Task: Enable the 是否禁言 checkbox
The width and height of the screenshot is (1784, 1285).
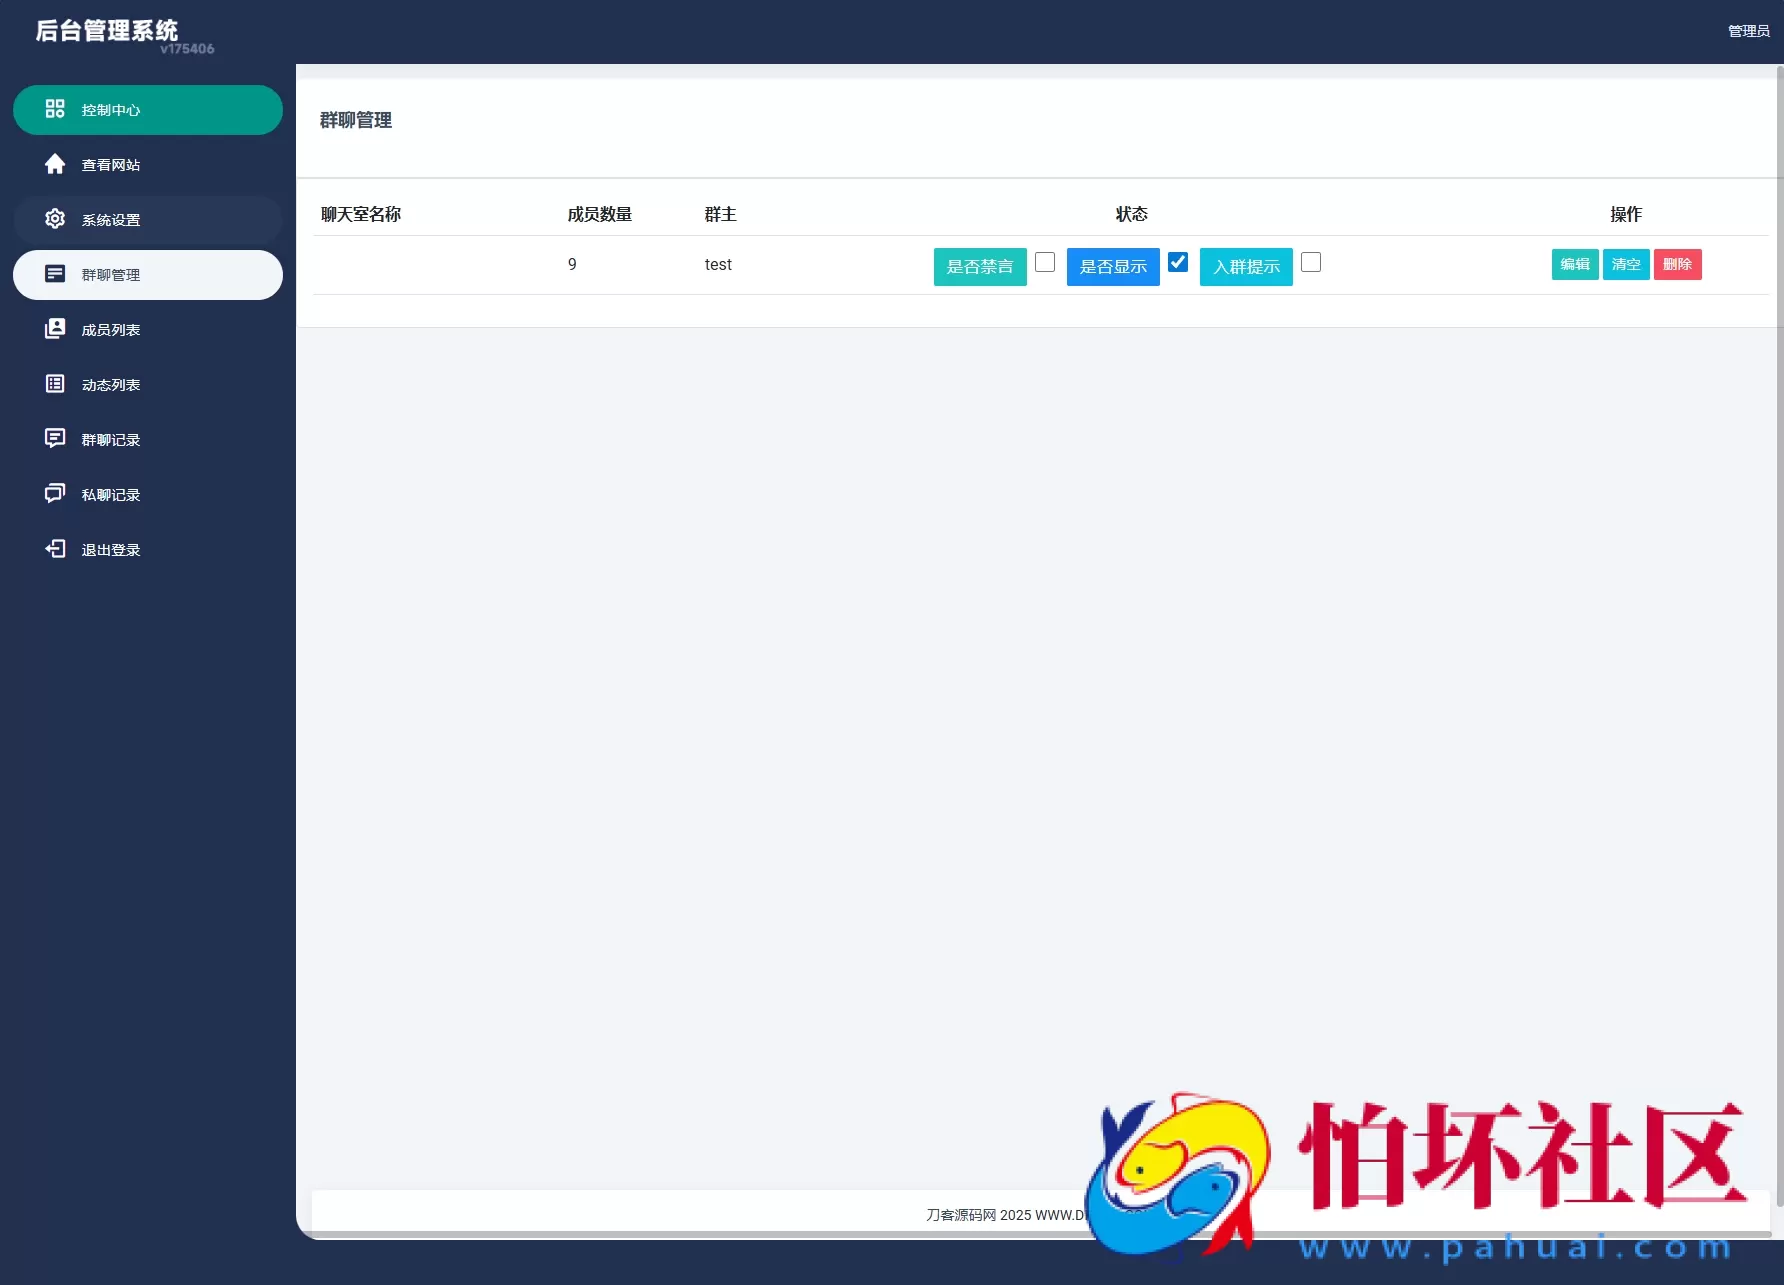Action: [x=1044, y=262]
